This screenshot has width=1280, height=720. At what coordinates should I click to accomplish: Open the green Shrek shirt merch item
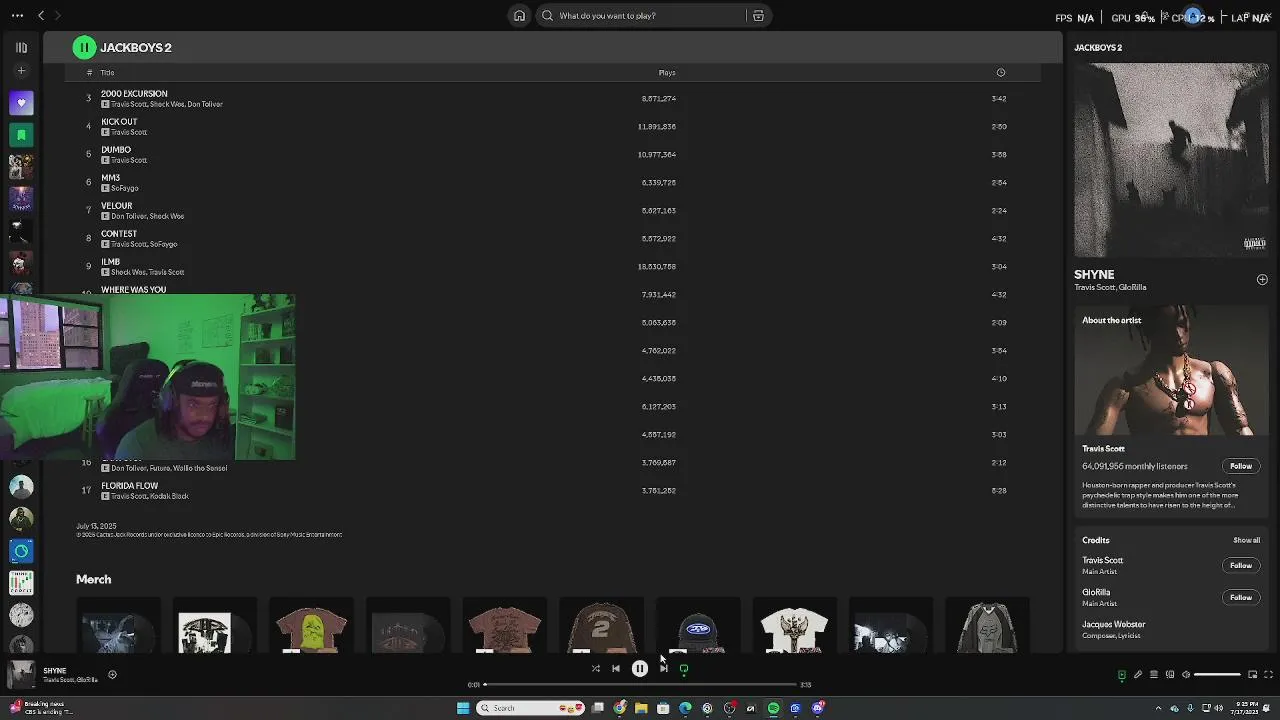(311, 627)
